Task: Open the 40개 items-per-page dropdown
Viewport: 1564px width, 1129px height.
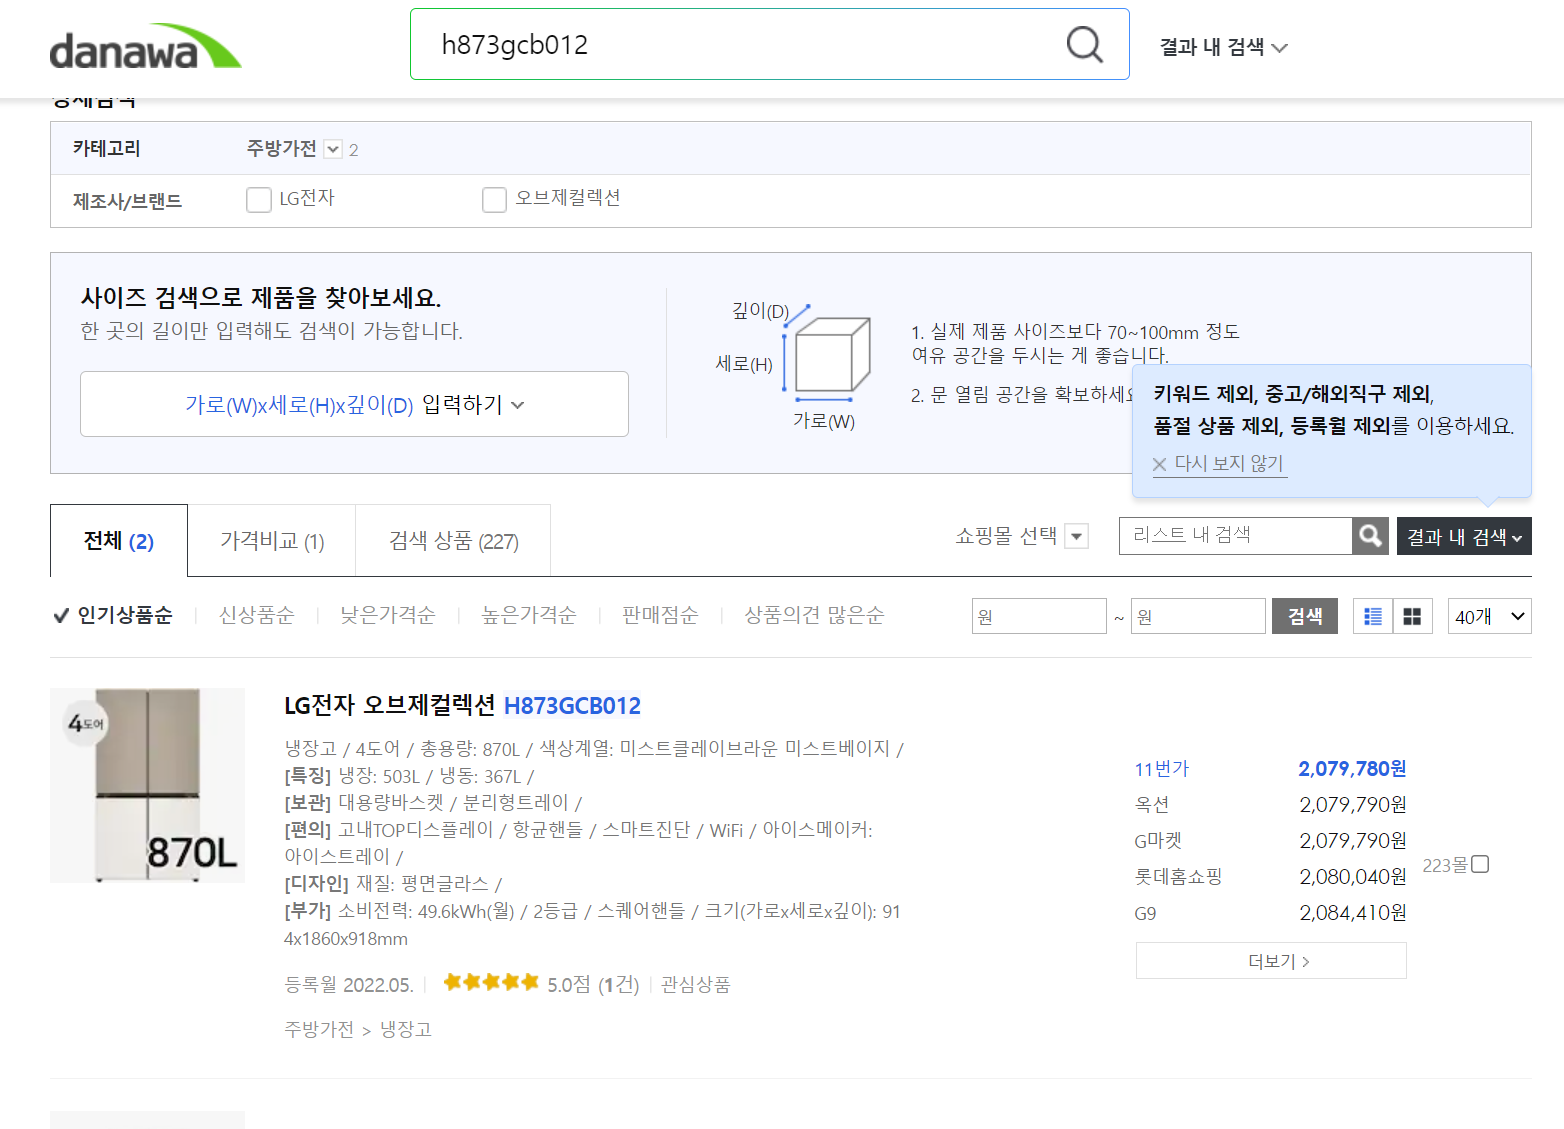Action: tap(1489, 616)
